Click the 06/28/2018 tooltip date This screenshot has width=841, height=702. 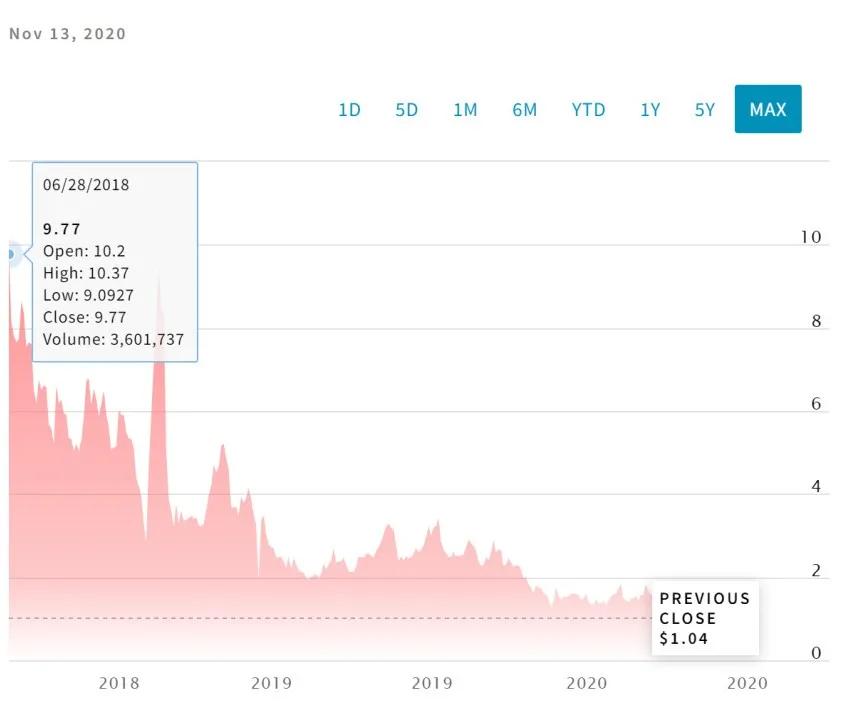coord(86,185)
